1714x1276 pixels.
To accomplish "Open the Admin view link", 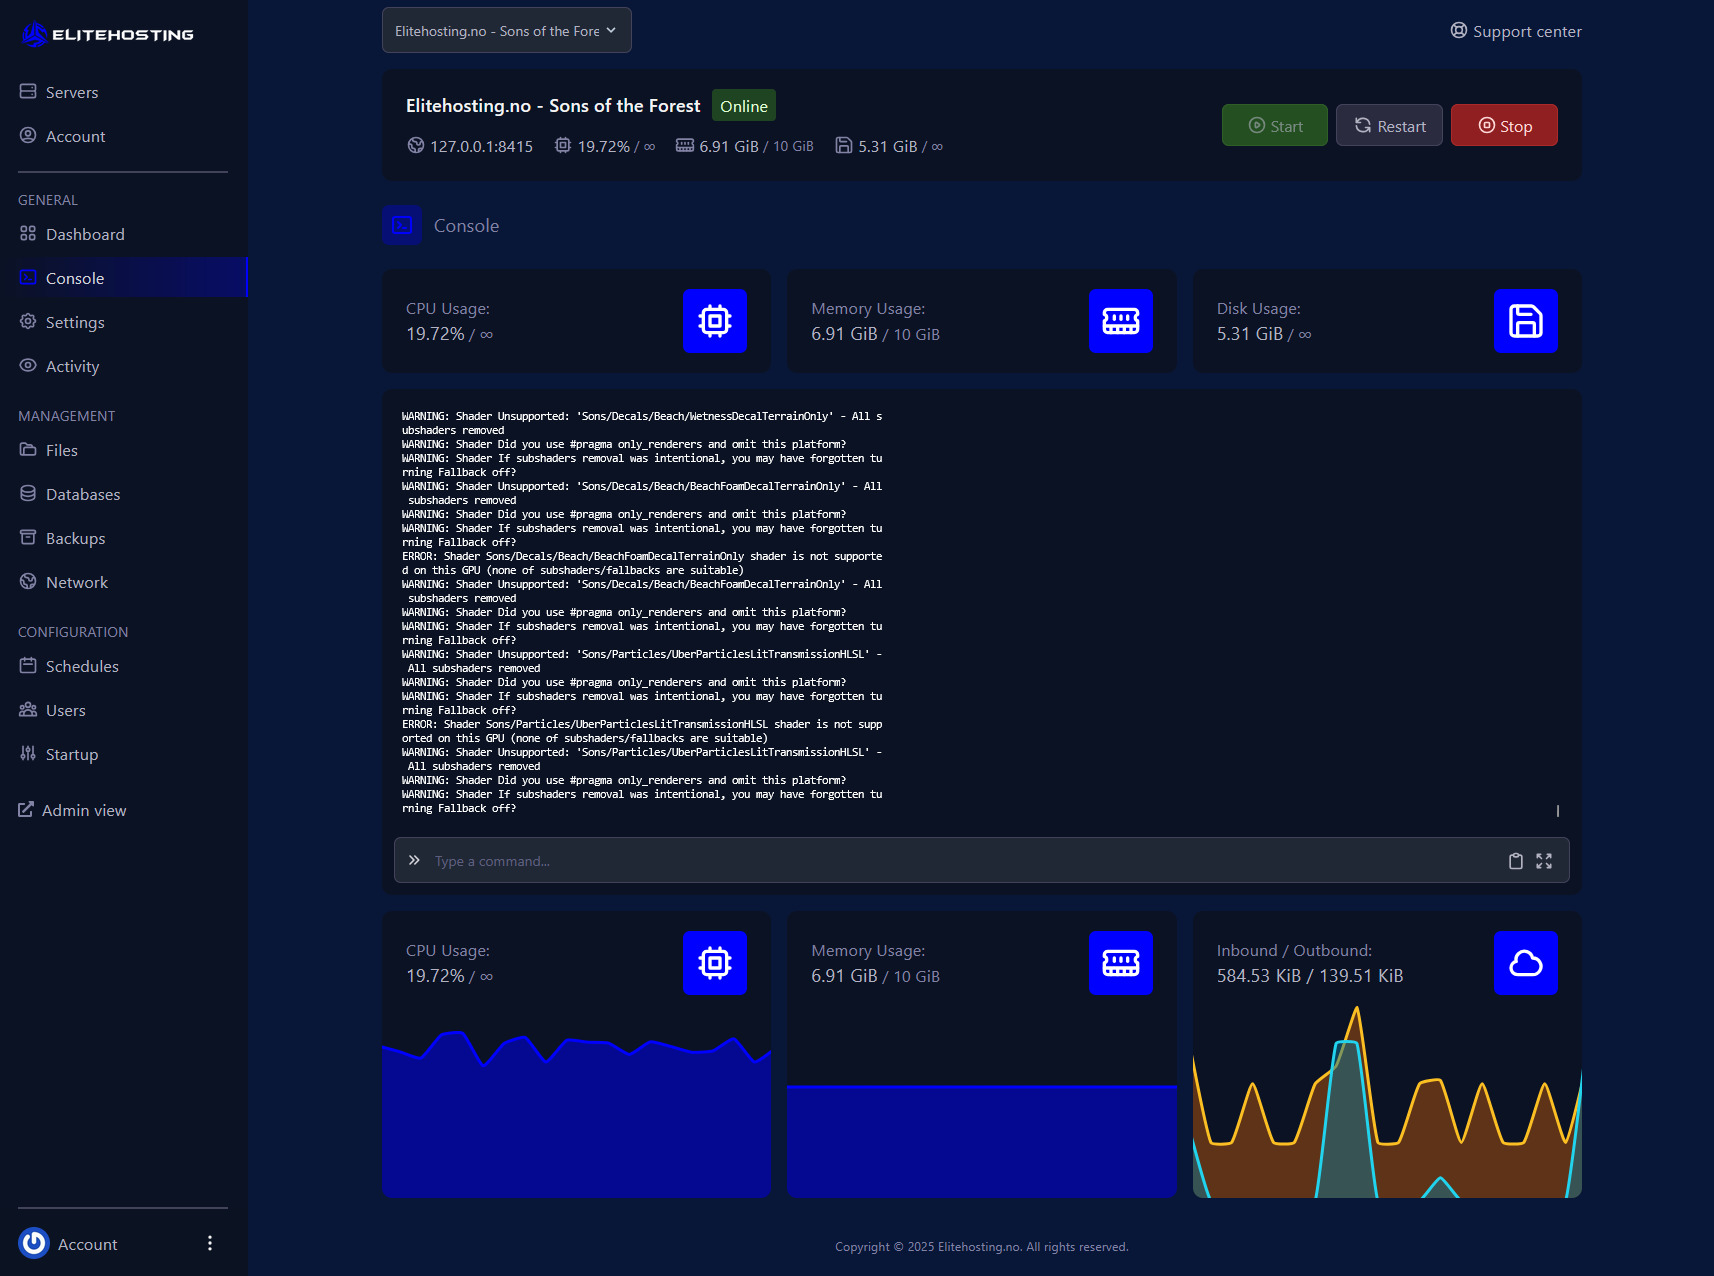I will point(84,810).
